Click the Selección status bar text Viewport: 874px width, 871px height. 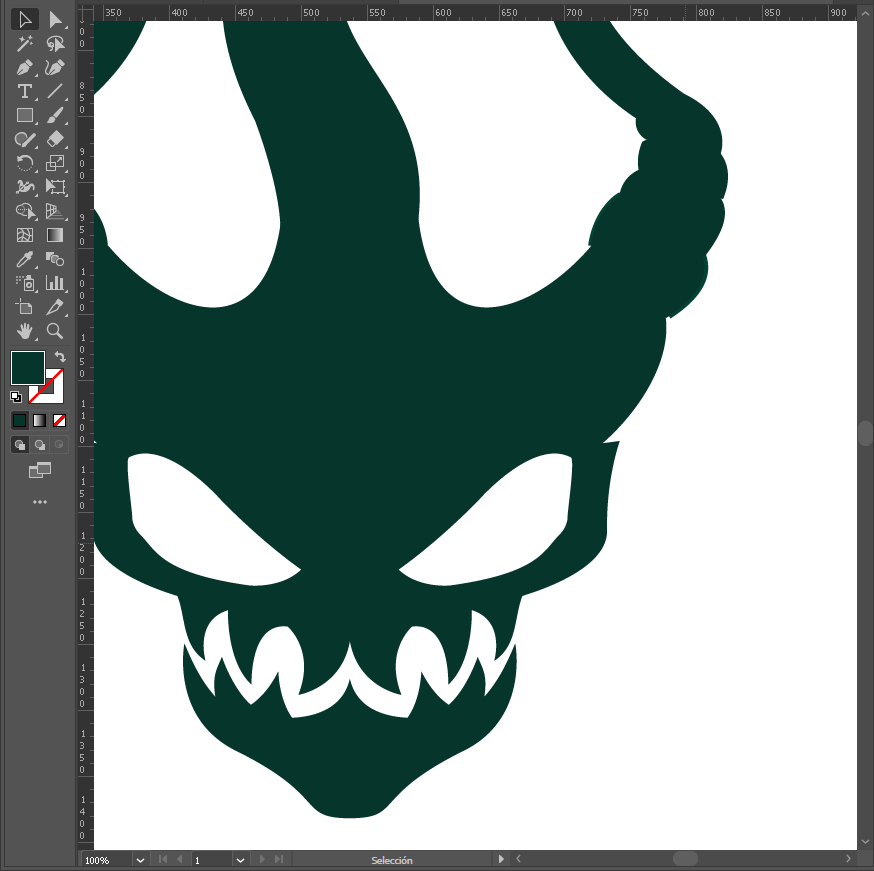click(392, 860)
